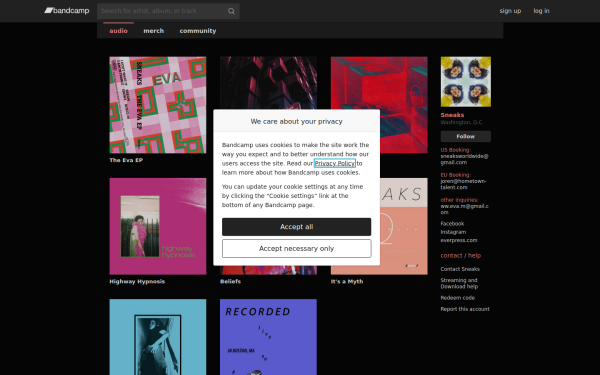
Task: Click the search magnifier icon
Action: pyautogui.click(x=231, y=11)
